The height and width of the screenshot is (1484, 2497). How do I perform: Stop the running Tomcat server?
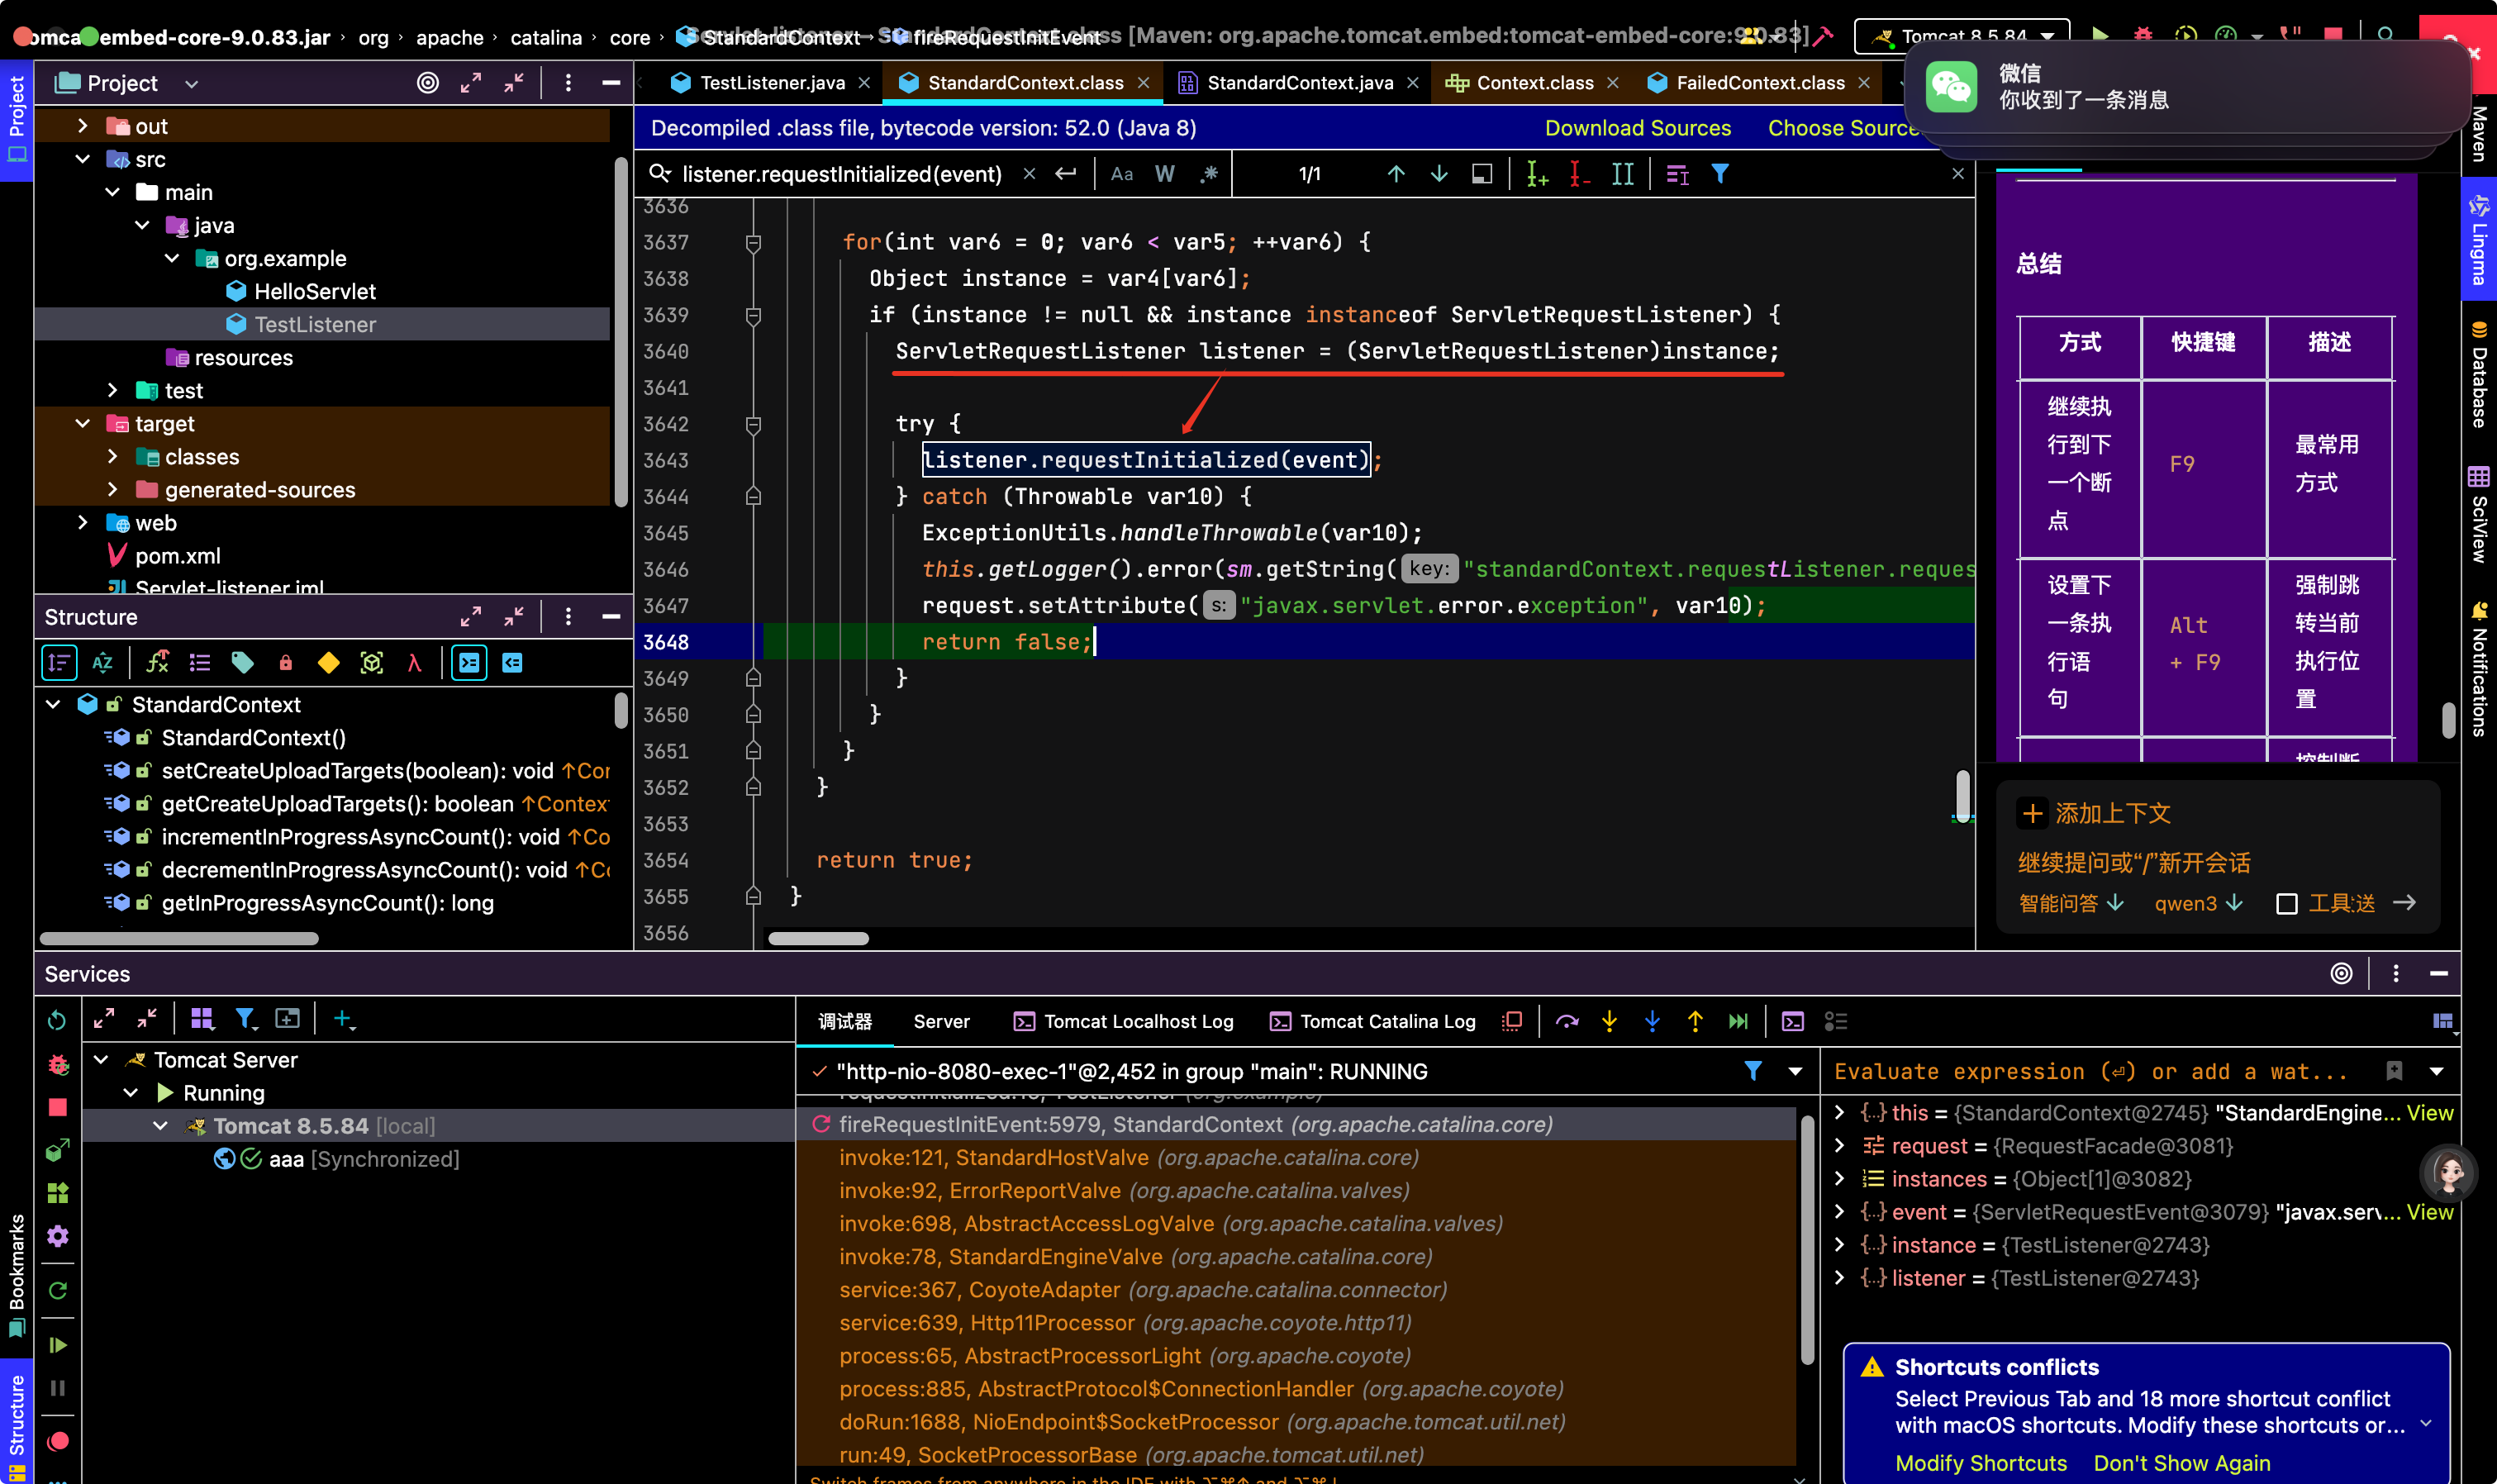coord(58,1108)
